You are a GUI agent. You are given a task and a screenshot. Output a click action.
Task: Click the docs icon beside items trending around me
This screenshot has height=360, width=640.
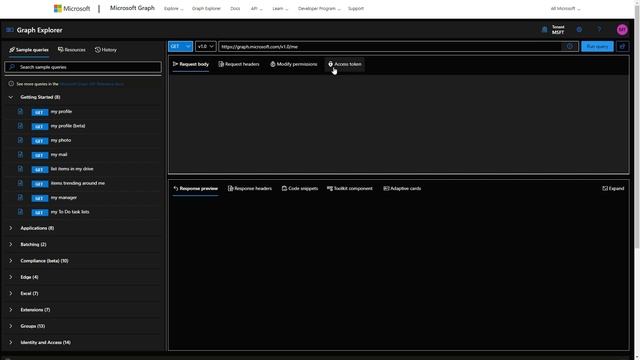[x=20, y=183]
